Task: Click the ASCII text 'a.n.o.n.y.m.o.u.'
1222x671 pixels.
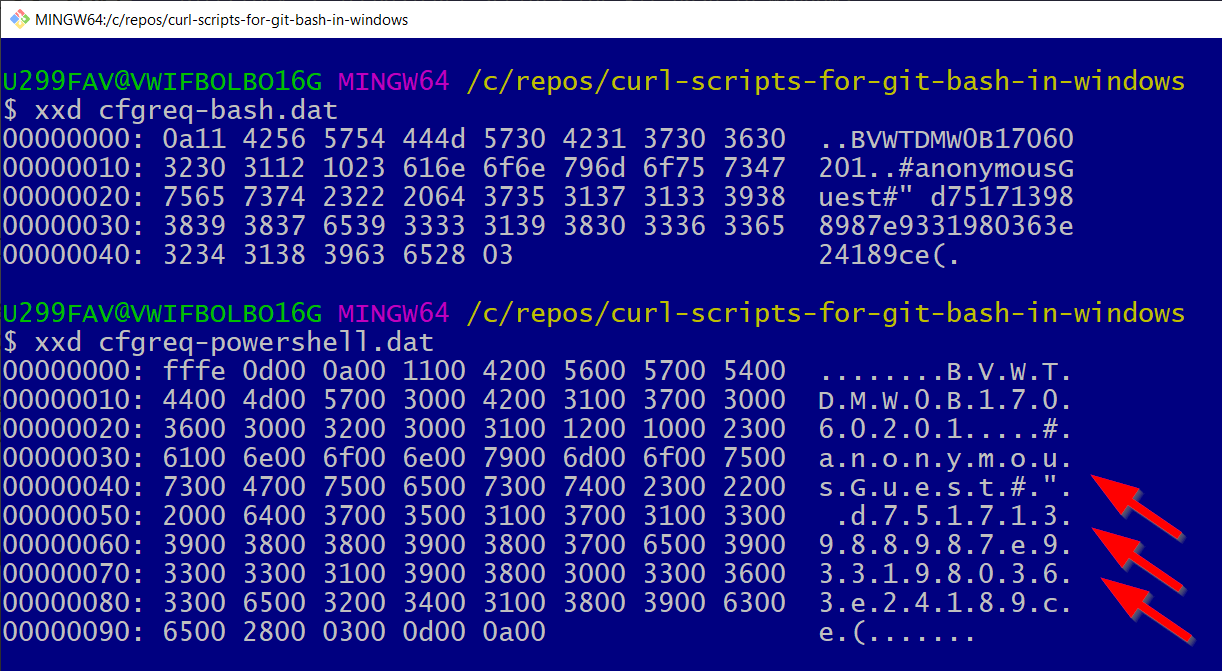Action: (x=946, y=461)
